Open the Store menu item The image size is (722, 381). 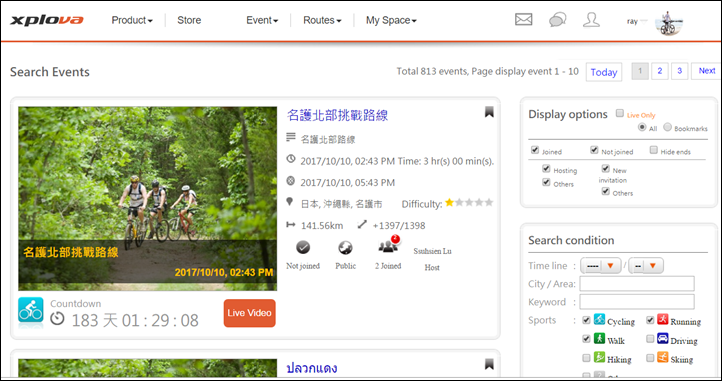point(189,20)
